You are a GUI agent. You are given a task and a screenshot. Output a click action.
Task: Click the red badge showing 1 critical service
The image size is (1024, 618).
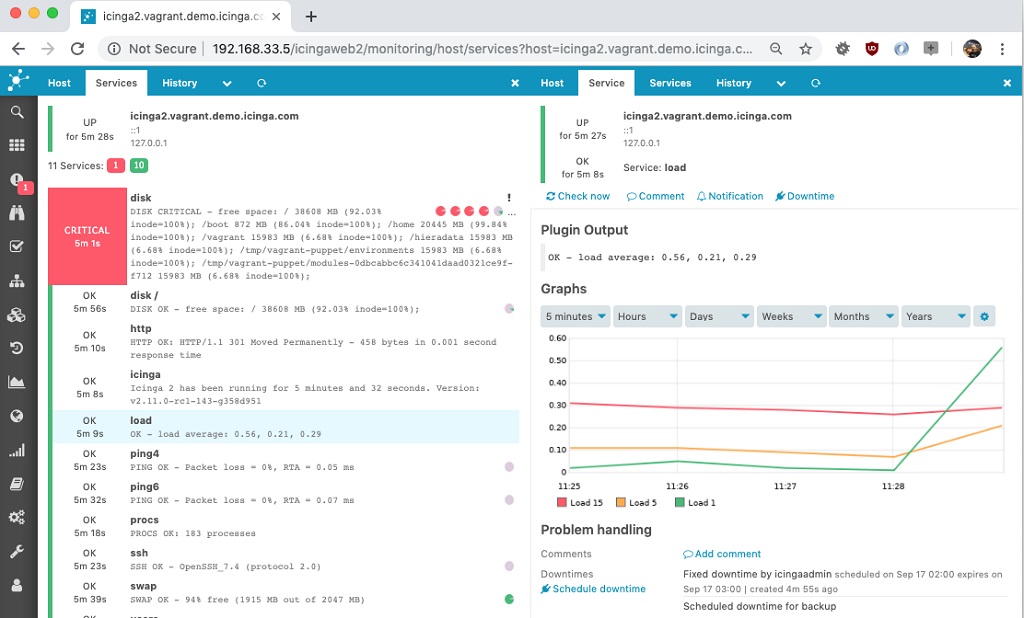click(116, 165)
